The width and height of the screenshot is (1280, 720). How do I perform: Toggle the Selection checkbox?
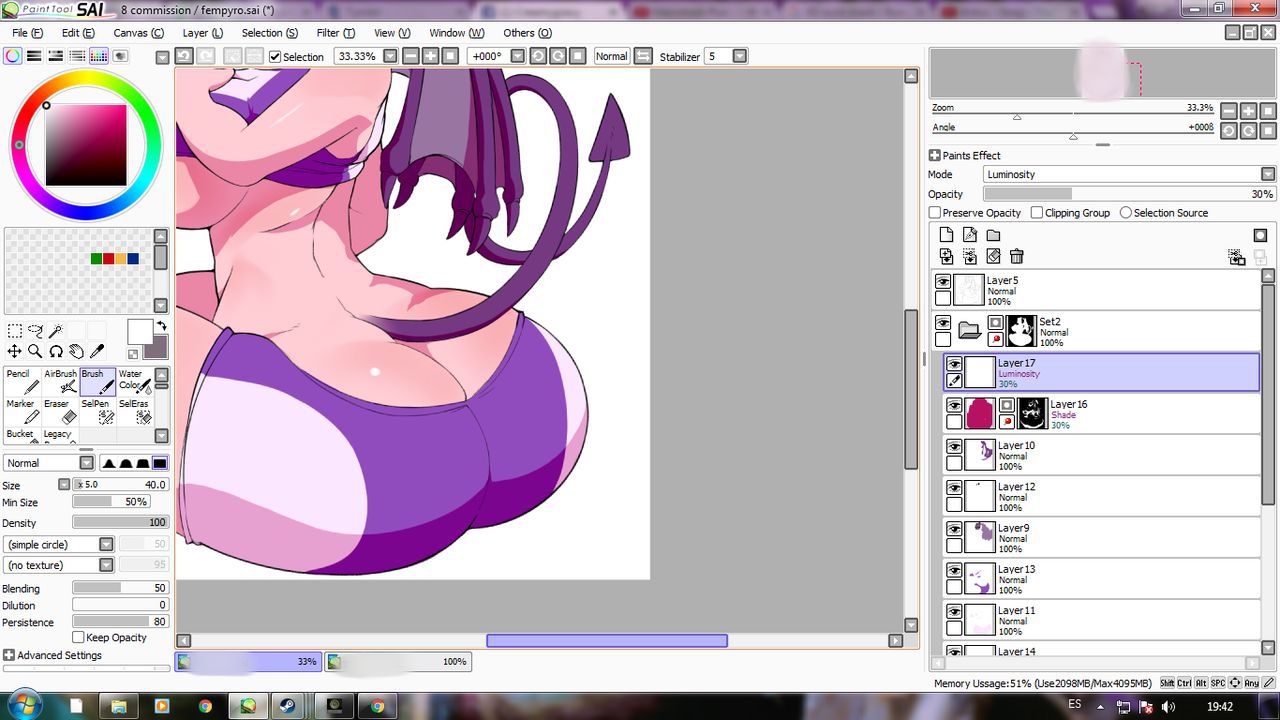pyautogui.click(x=275, y=57)
